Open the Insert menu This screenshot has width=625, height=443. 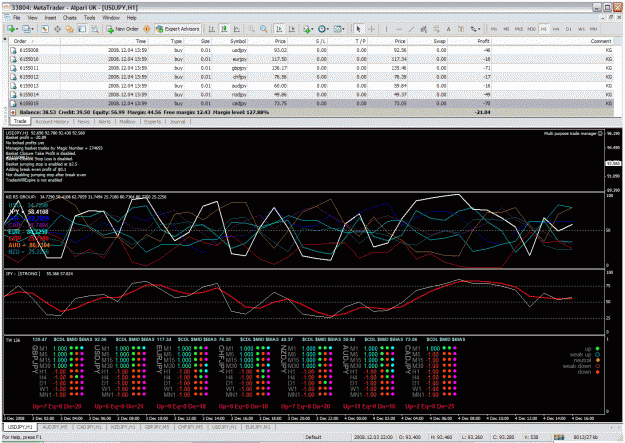click(x=50, y=18)
